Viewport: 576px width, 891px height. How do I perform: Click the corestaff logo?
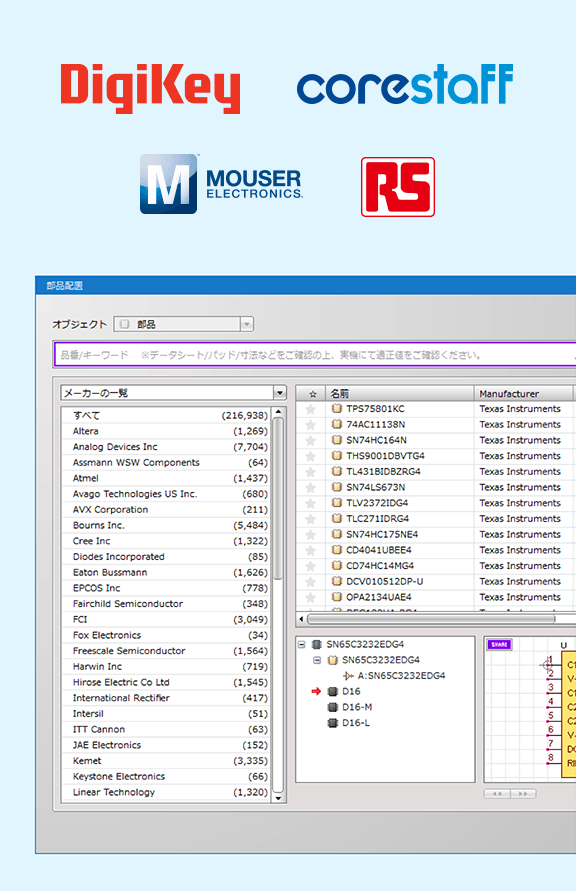(405, 84)
